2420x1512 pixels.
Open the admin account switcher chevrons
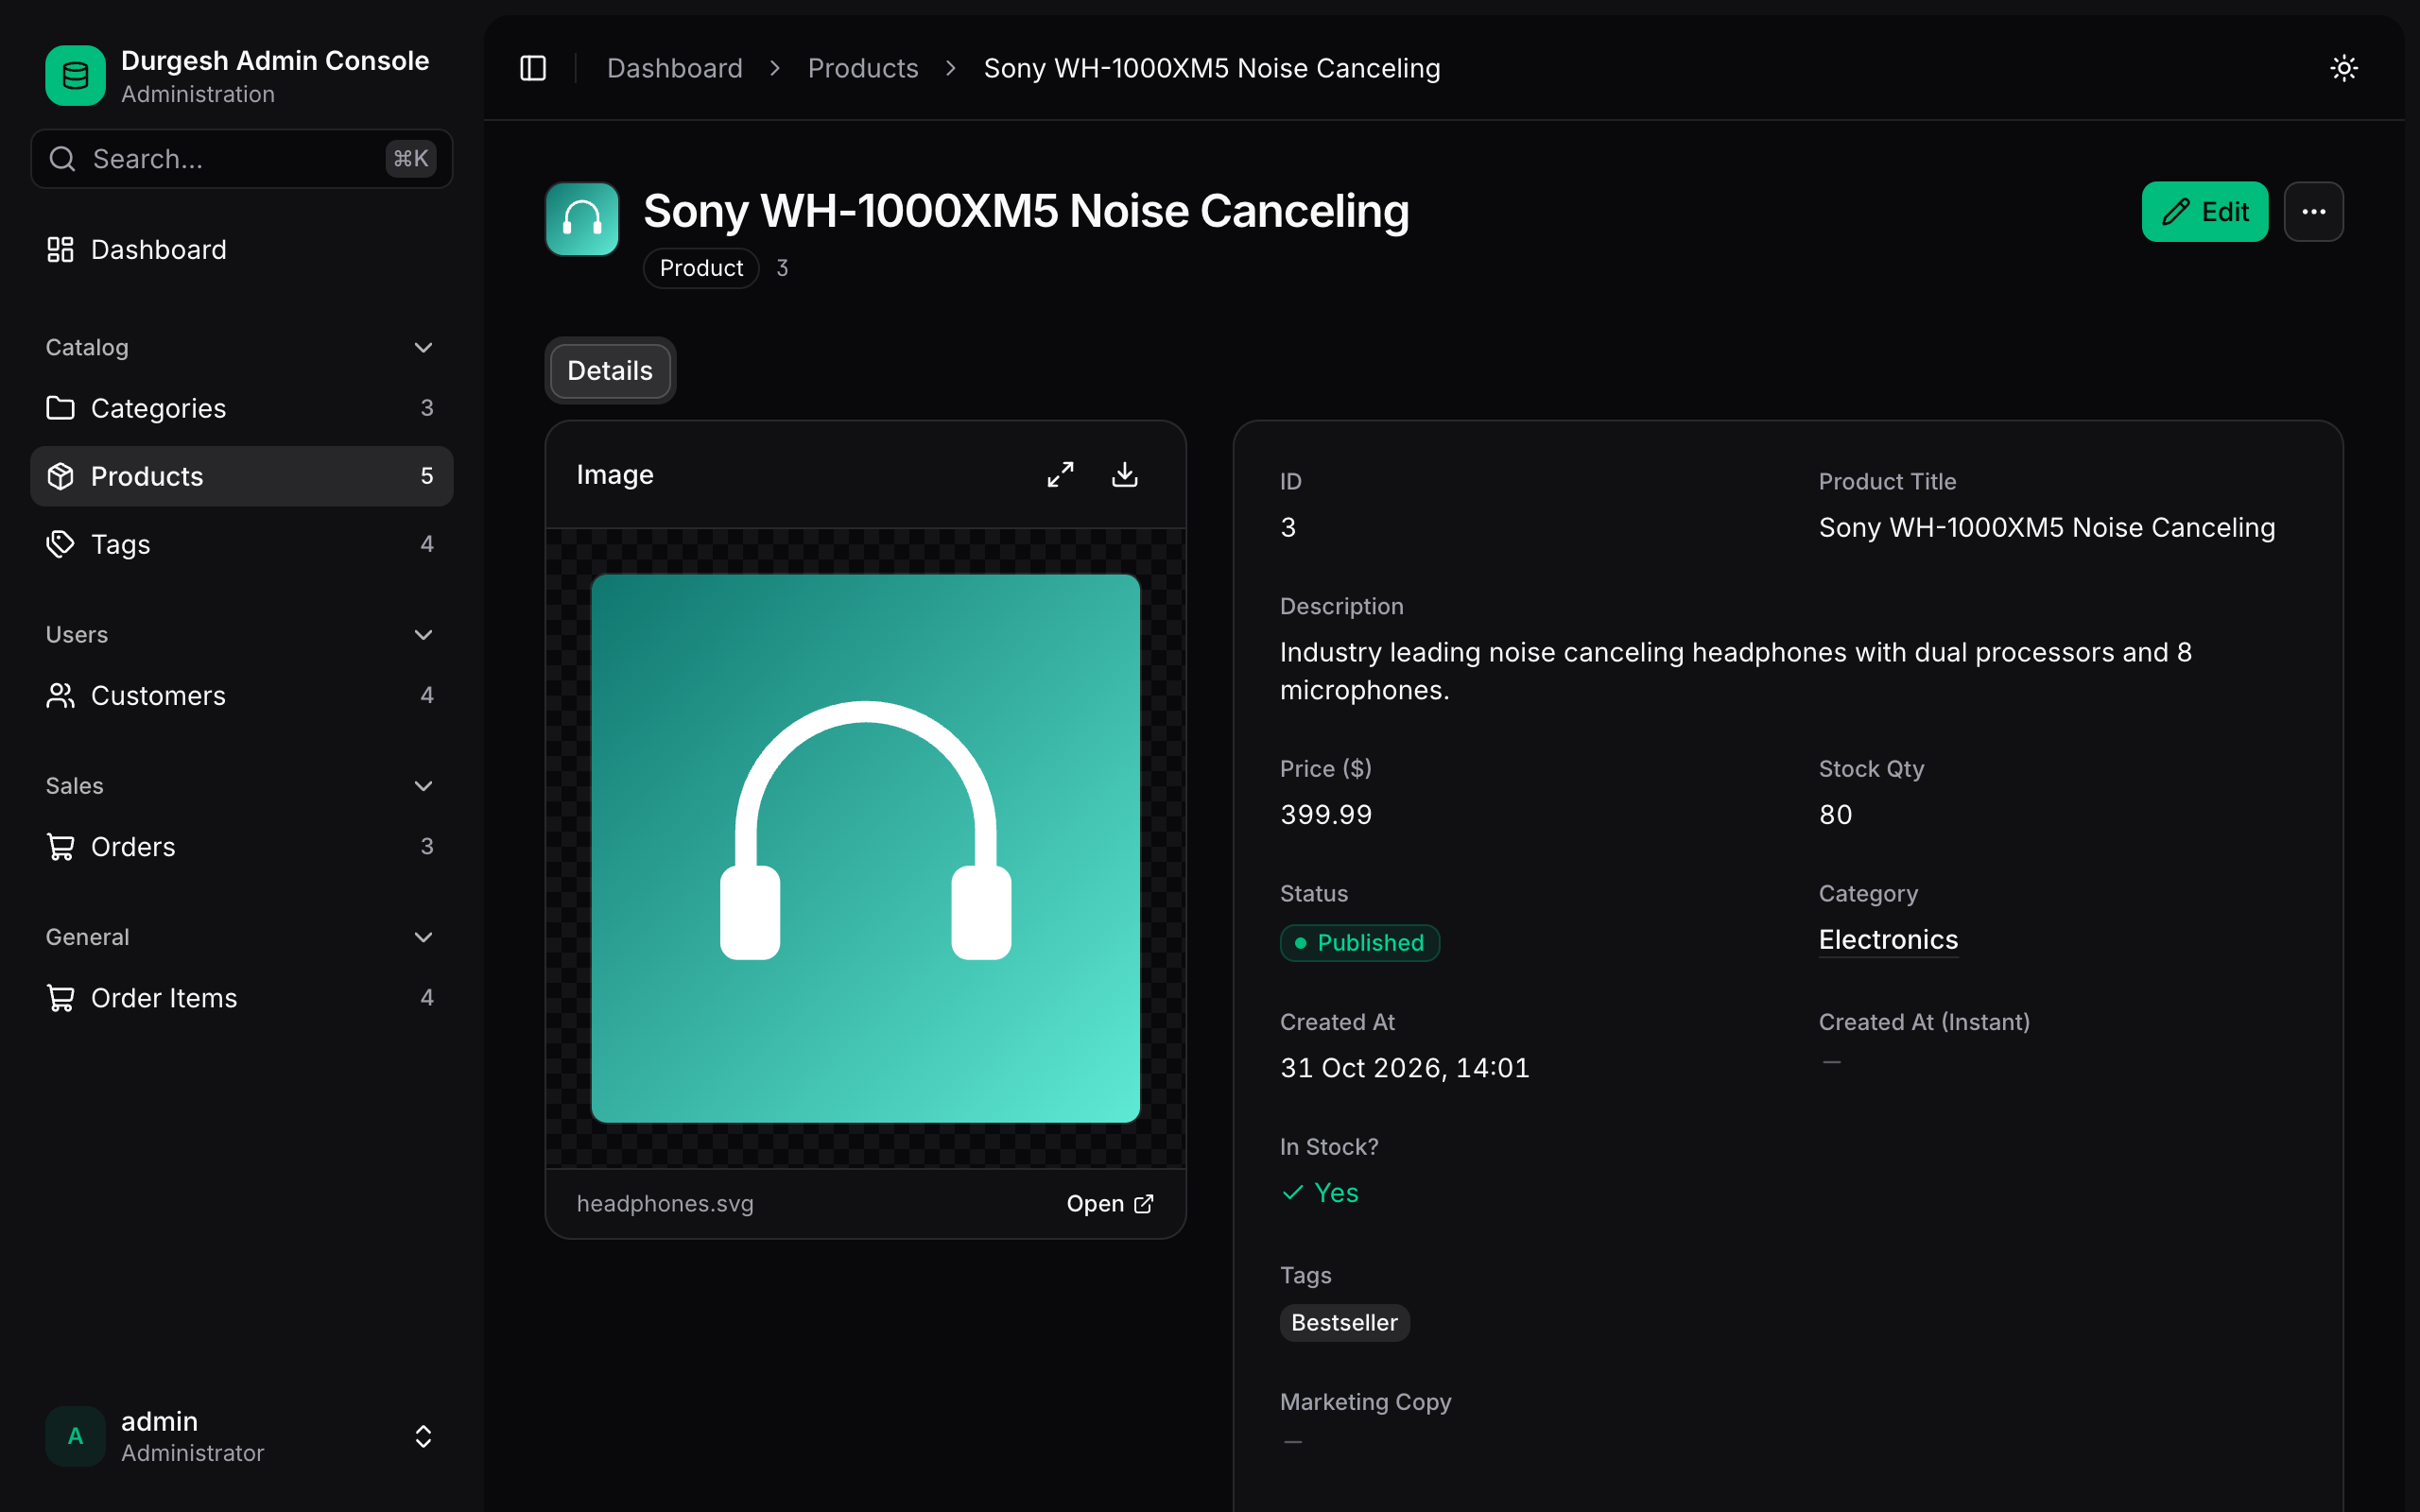tap(423, 1436)
